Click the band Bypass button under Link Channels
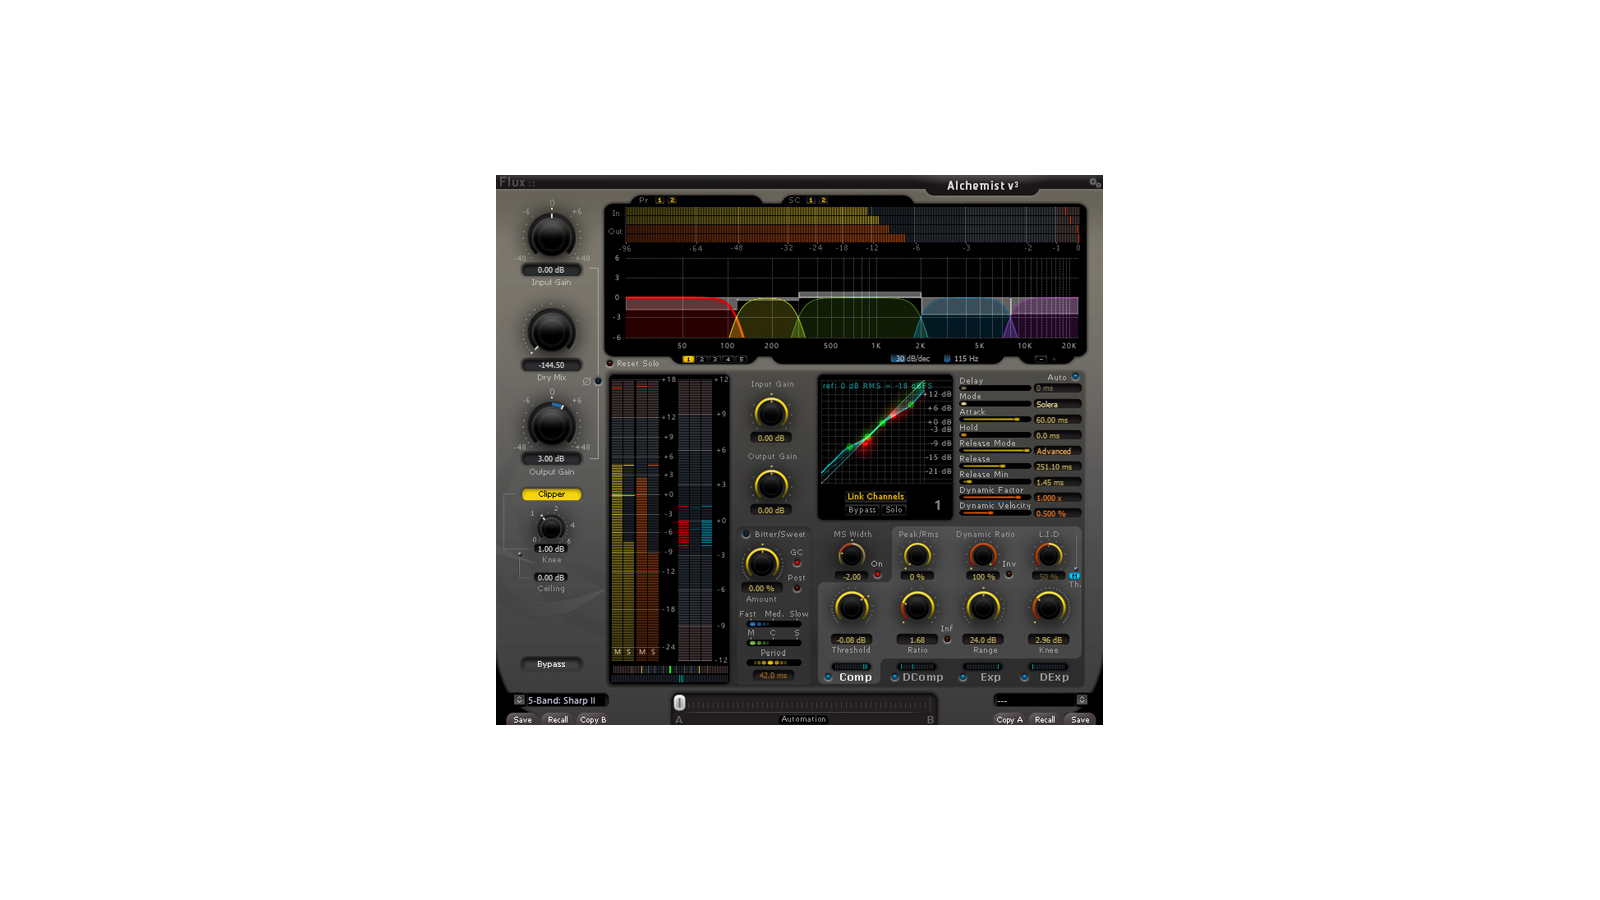 pyautogui.click(x=862, y=510)
